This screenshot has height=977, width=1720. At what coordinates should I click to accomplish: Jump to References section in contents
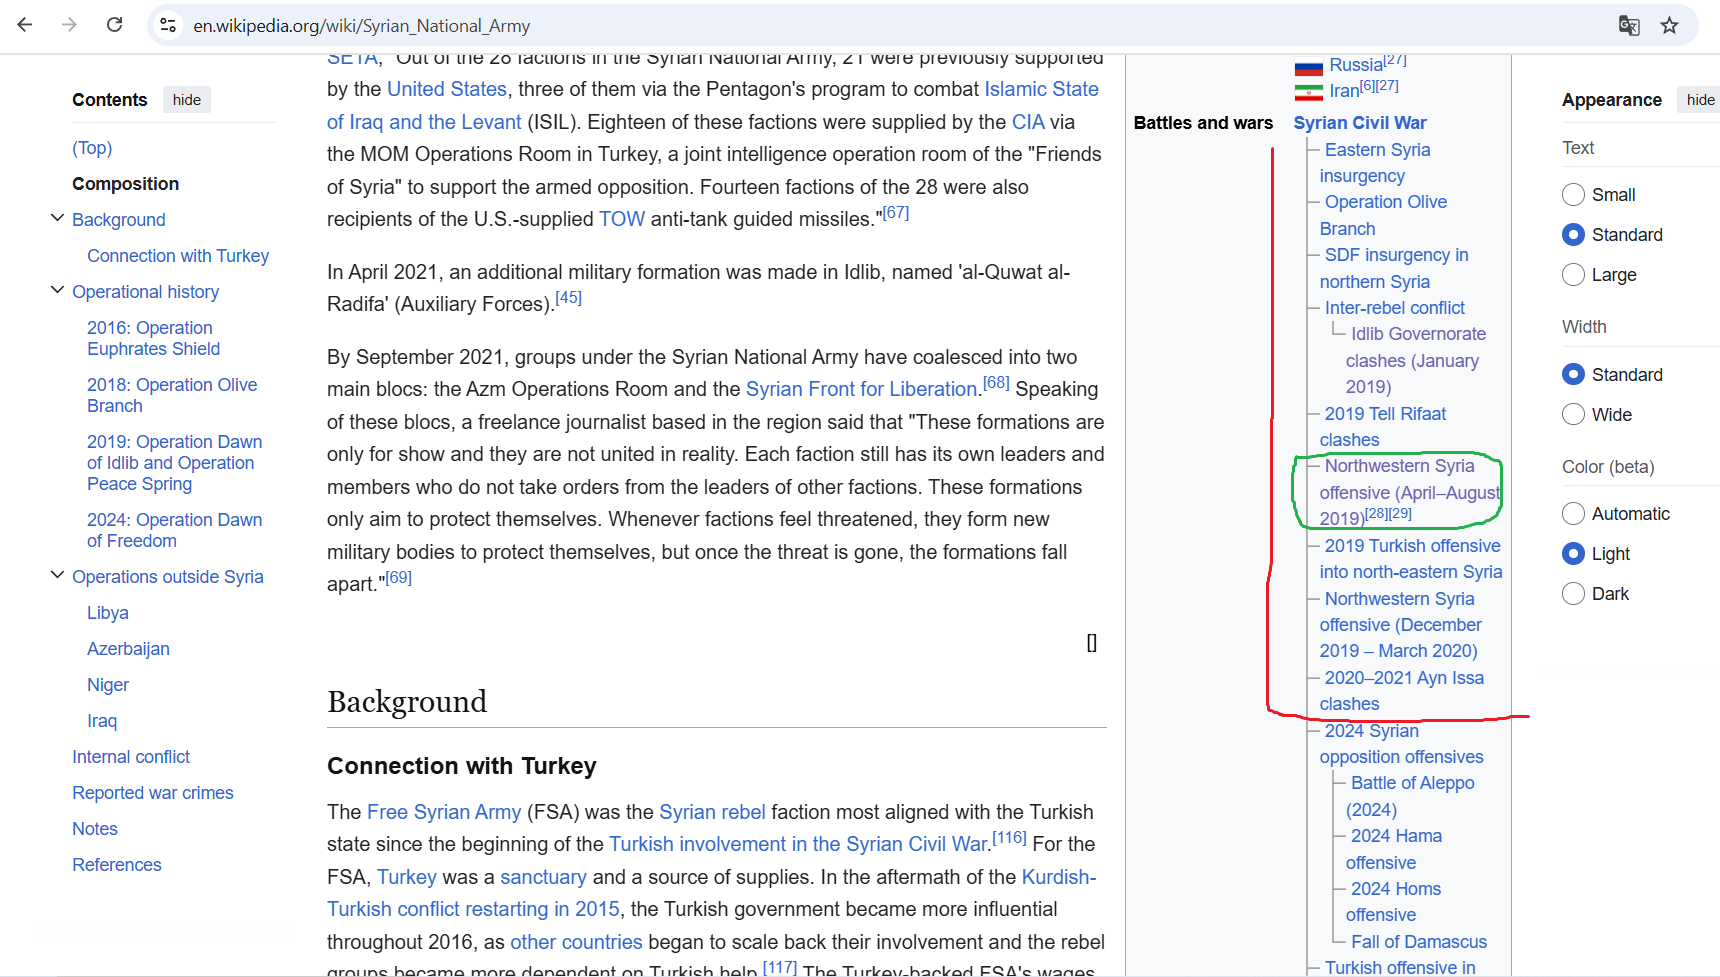click(116, 865)
